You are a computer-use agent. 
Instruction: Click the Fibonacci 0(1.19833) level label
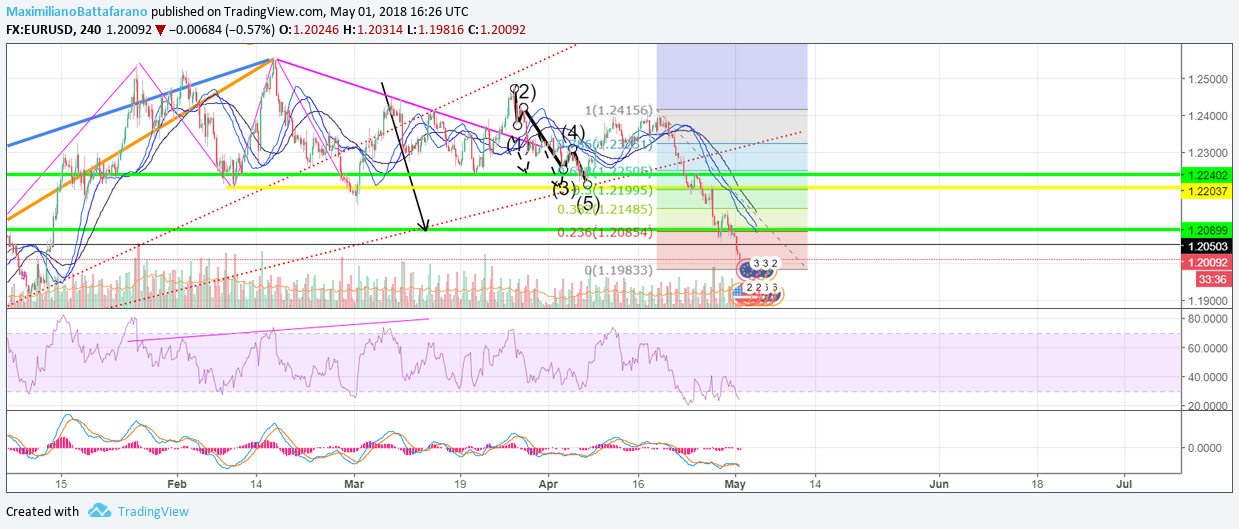point(619,270)
